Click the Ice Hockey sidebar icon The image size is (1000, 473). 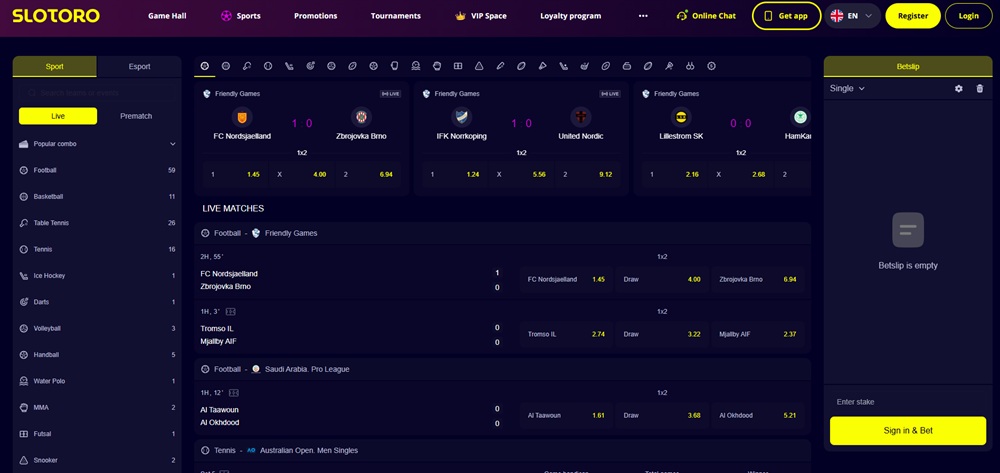tap(23, 275)
